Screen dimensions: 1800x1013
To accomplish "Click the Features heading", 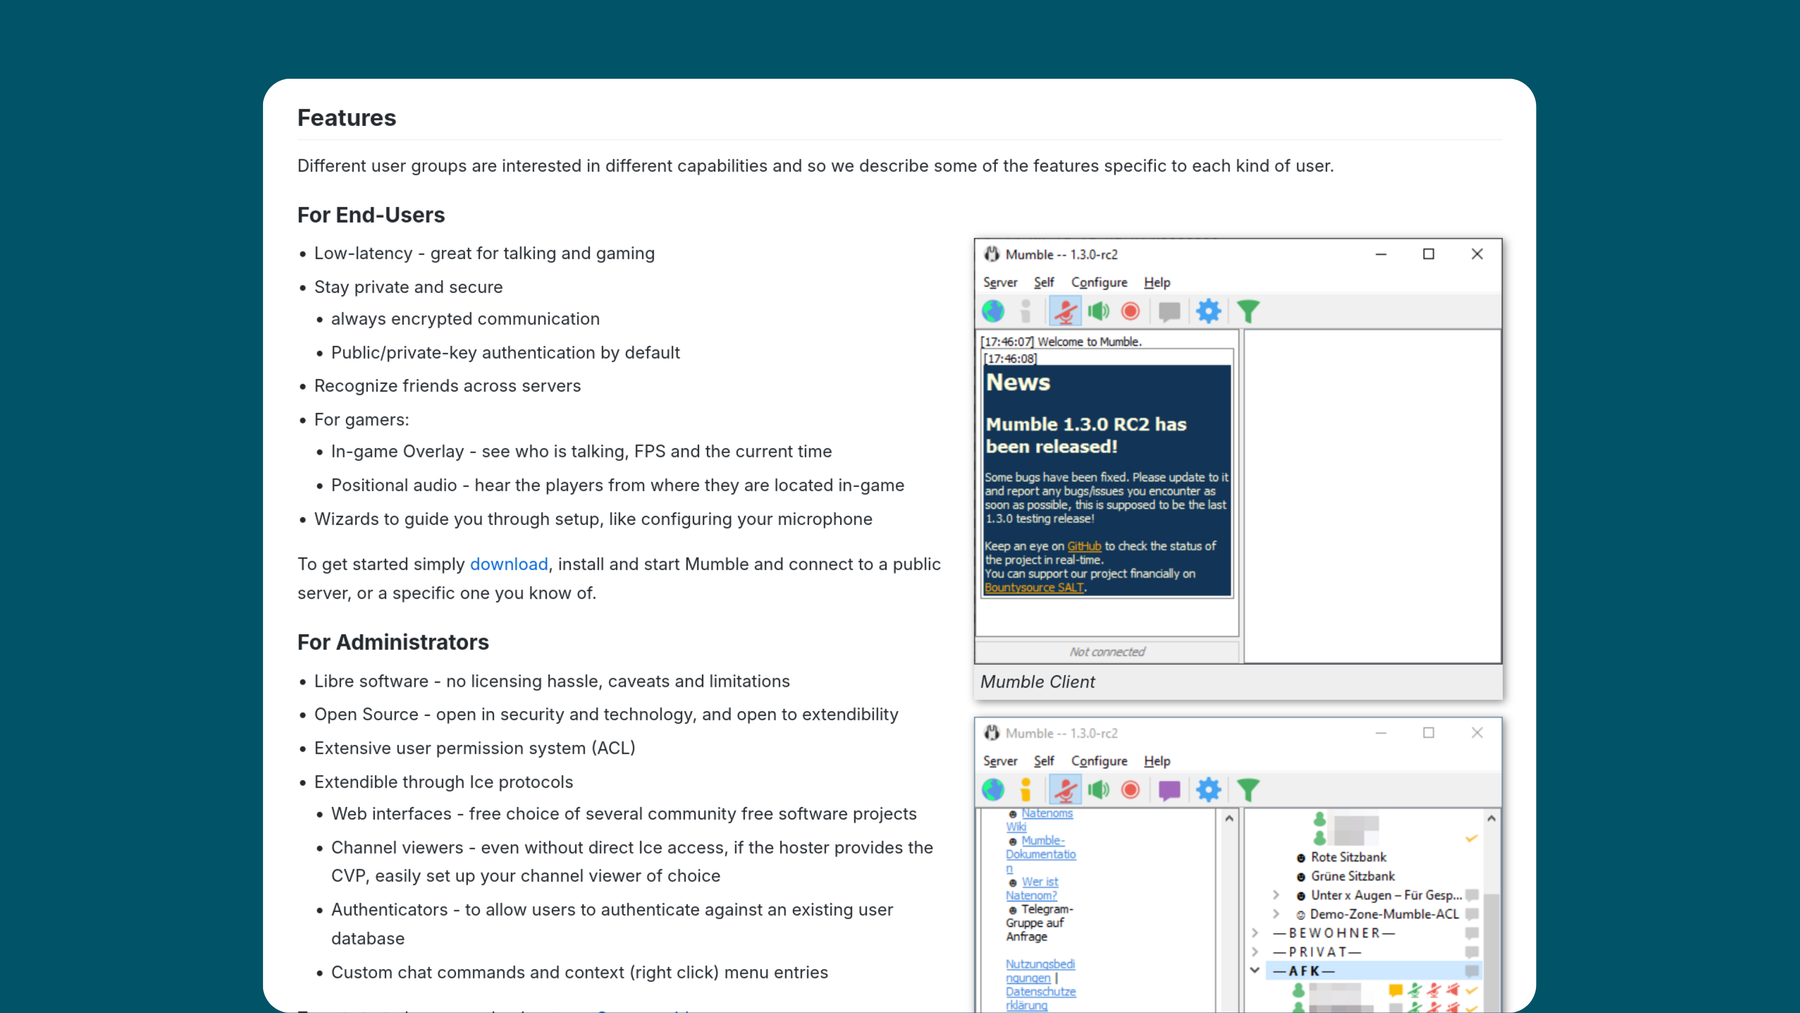I will pyautogui.click(x=347, y=118).
